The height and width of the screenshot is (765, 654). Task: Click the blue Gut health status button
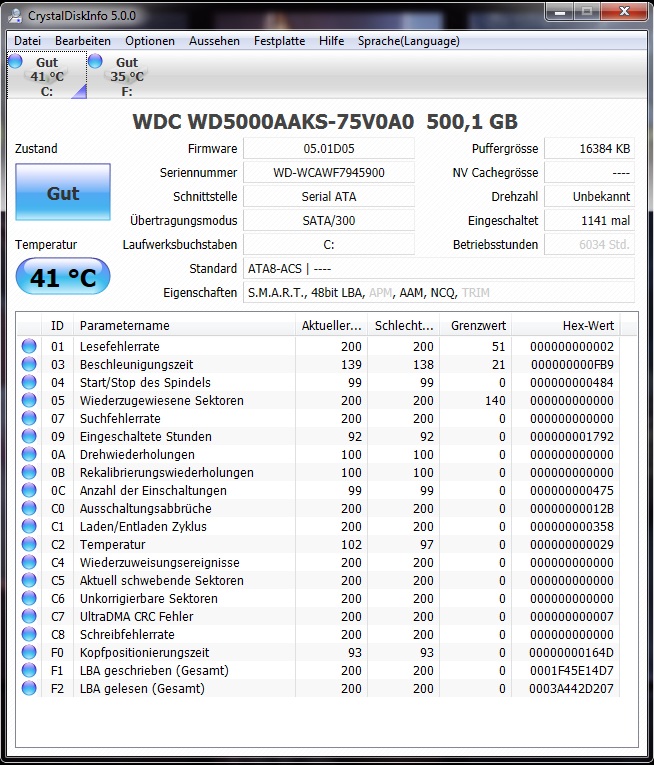pos(63,192)
